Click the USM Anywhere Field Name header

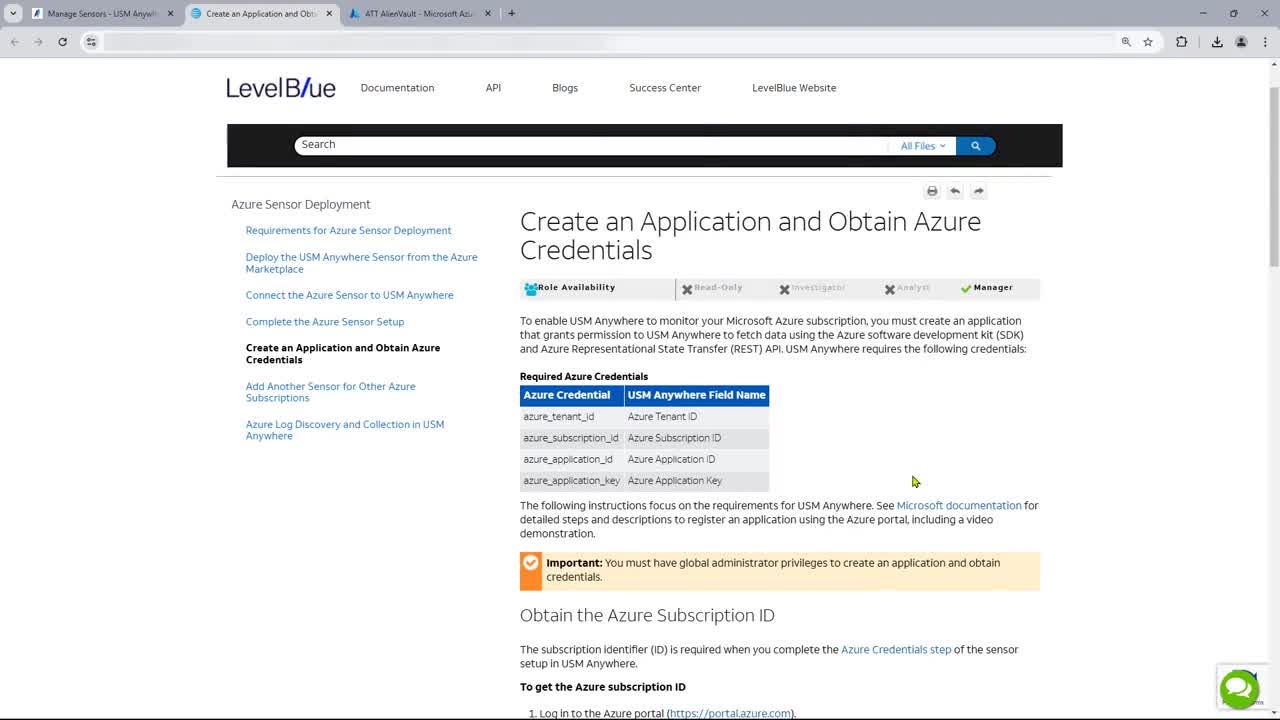tap(697, 395)
